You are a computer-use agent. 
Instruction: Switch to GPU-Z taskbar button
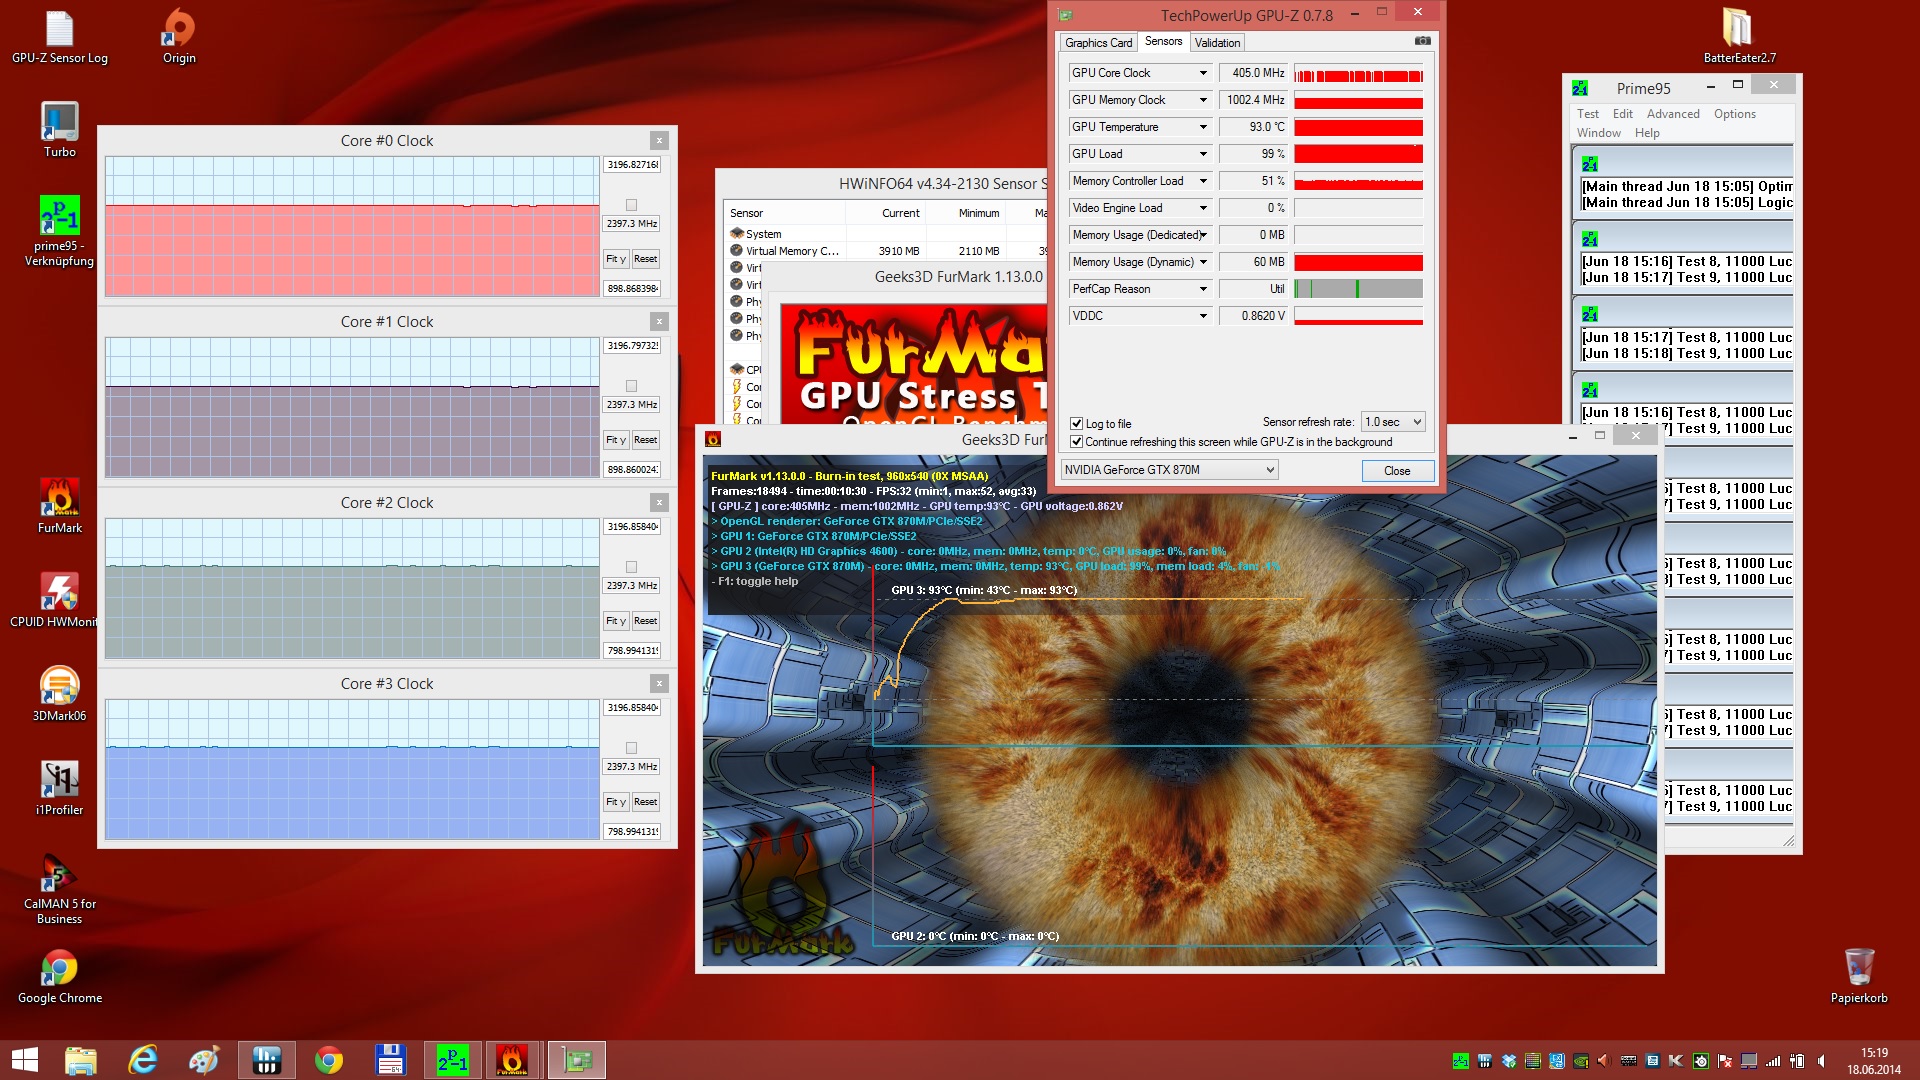tap(577, 1060)
